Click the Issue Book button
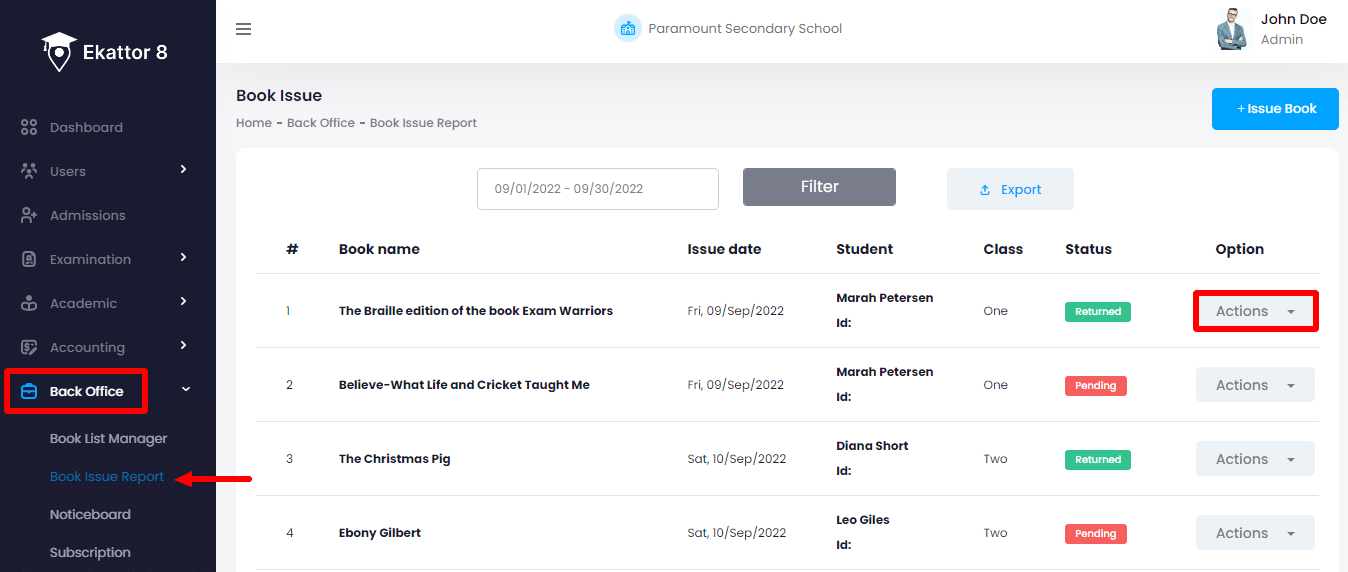The image size is (1348, 572). click(x=1275, y=109)
